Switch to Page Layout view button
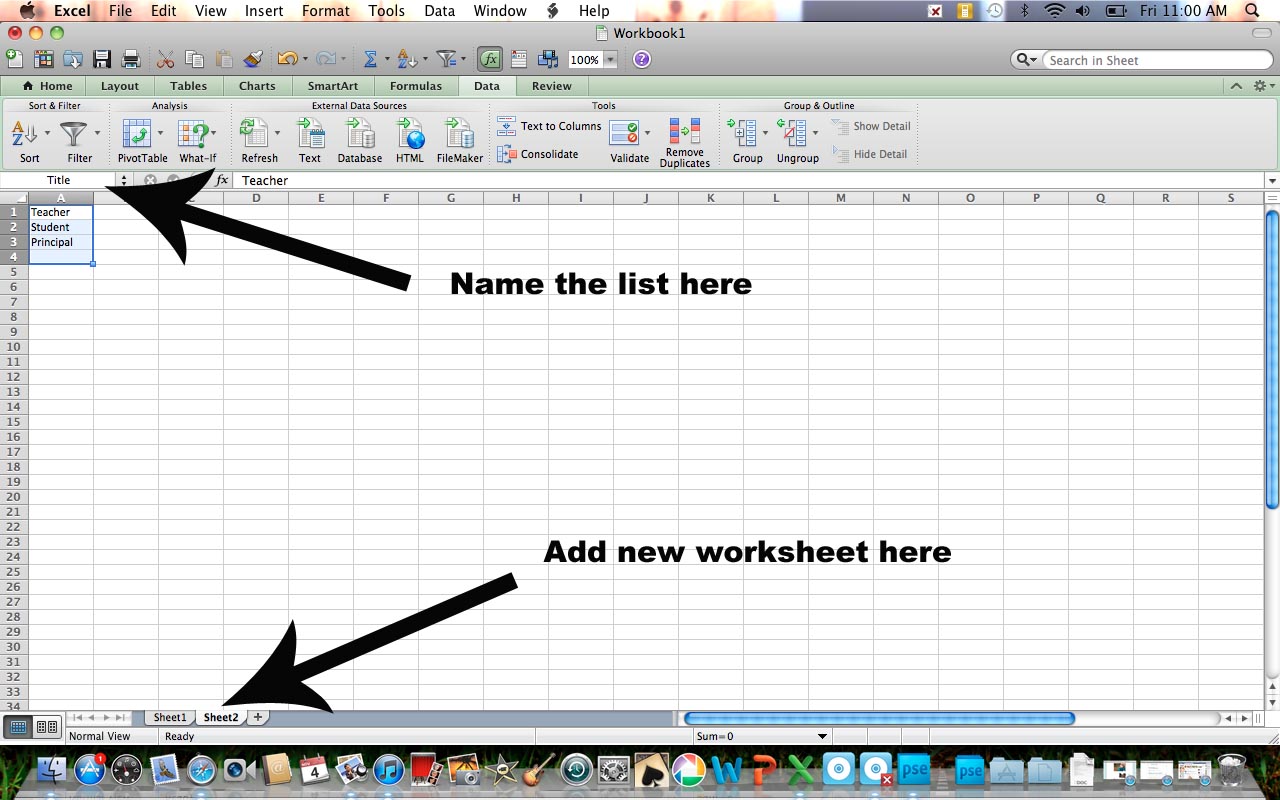 (47, 727)
